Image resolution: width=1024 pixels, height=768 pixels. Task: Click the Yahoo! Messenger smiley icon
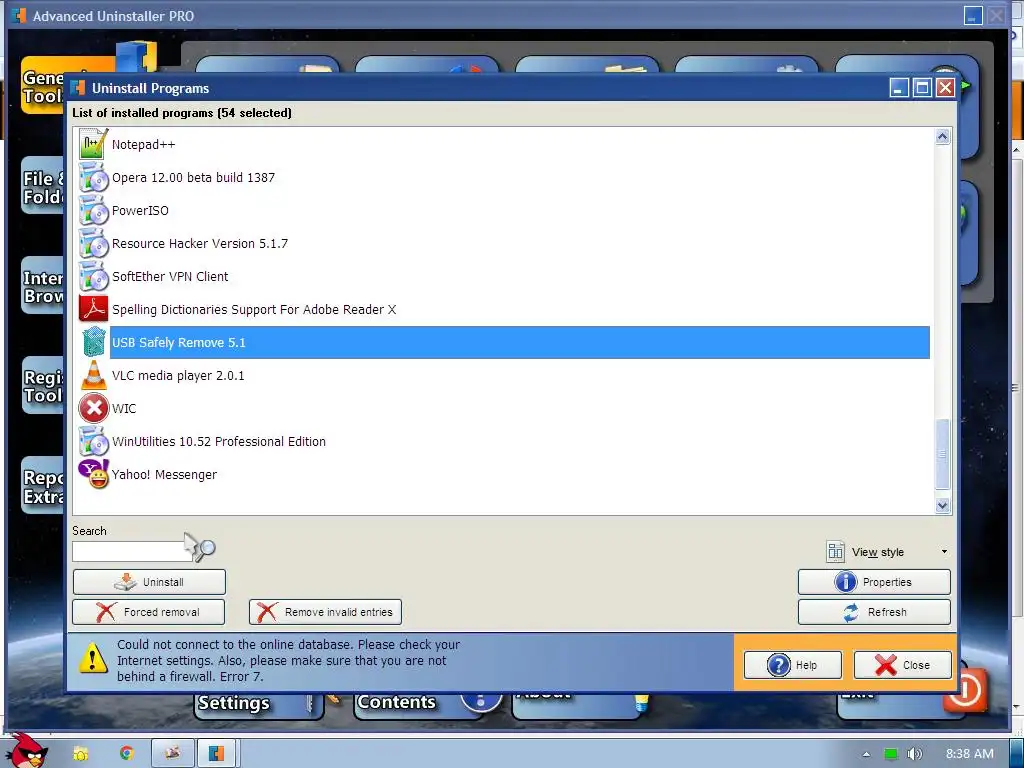coord(93,474)
